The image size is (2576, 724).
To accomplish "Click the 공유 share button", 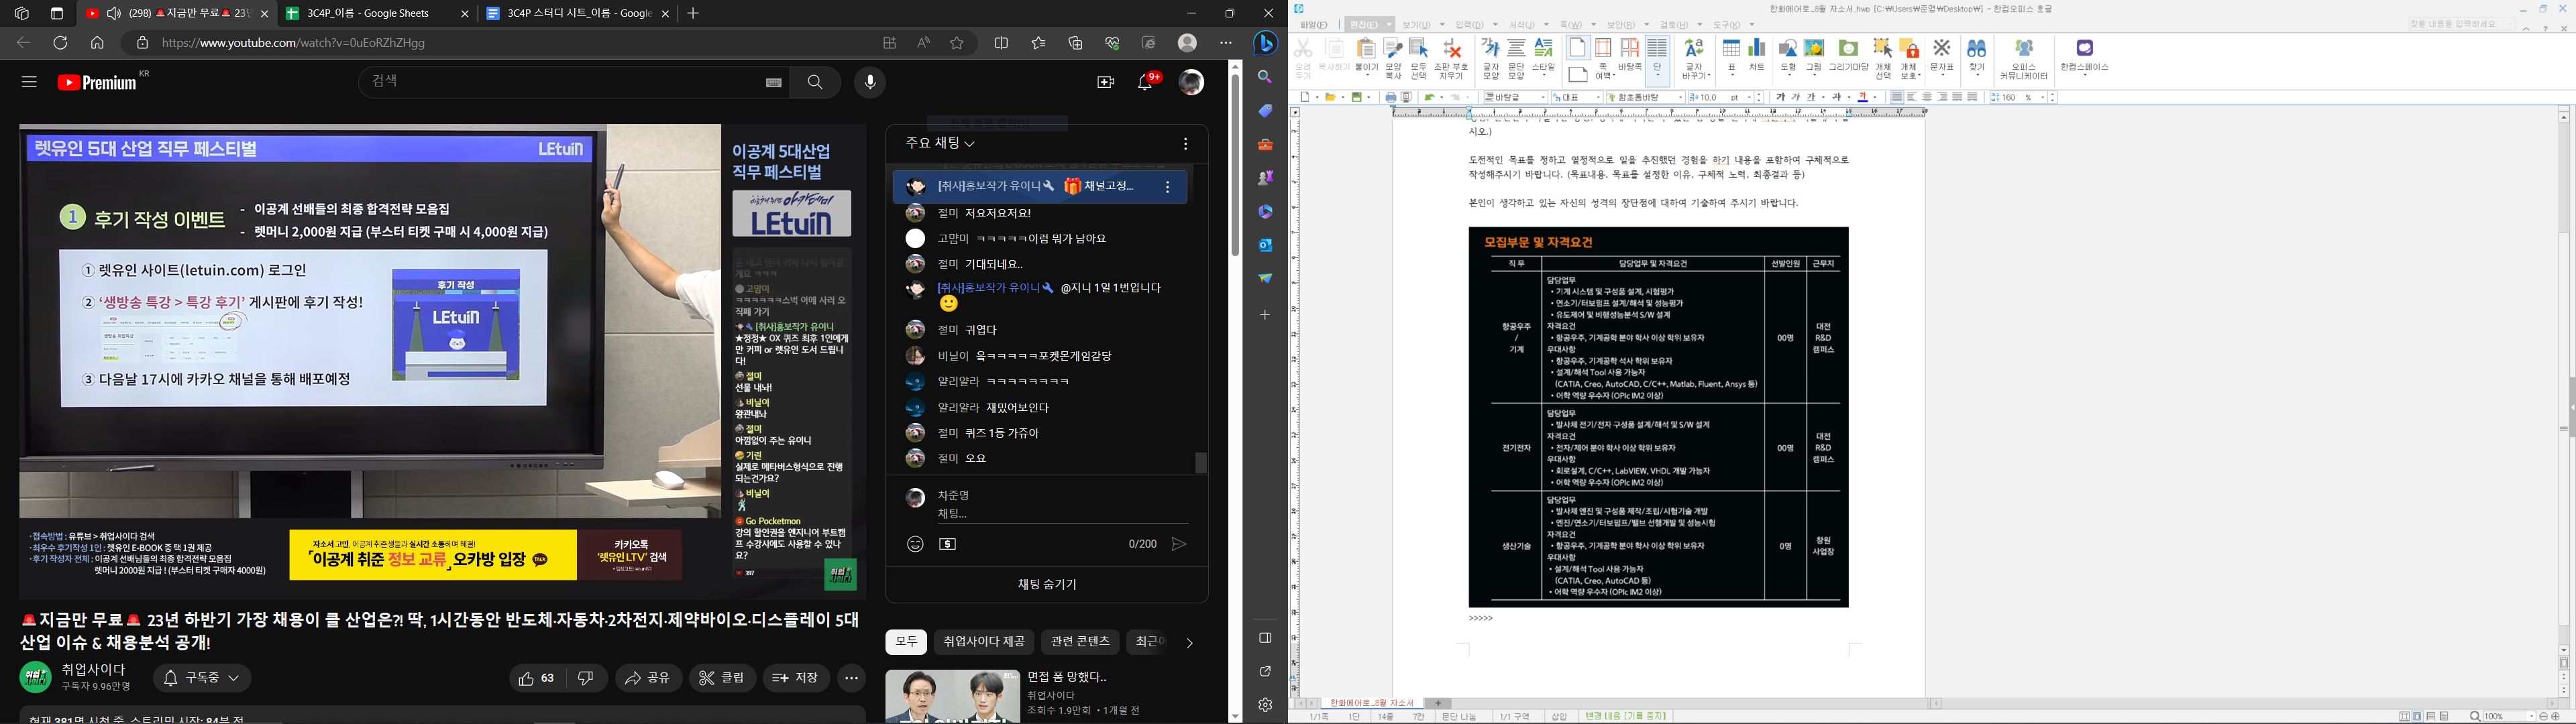I will click(649, 678).
